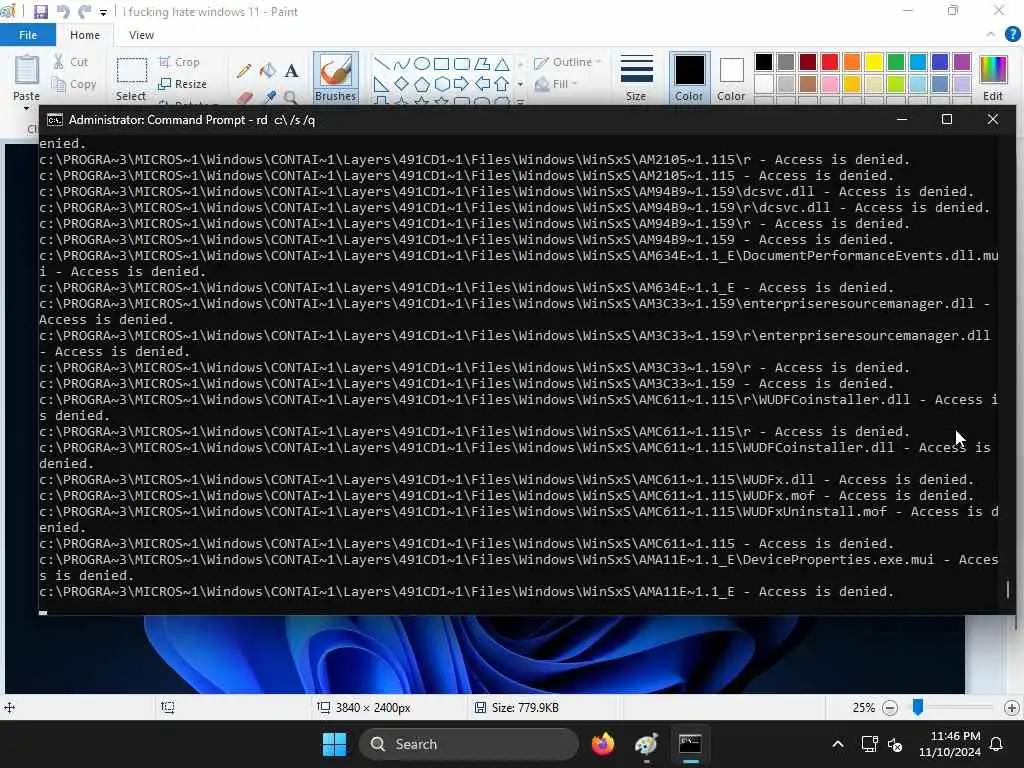Undo the last action in Paint

coord(63,12)
